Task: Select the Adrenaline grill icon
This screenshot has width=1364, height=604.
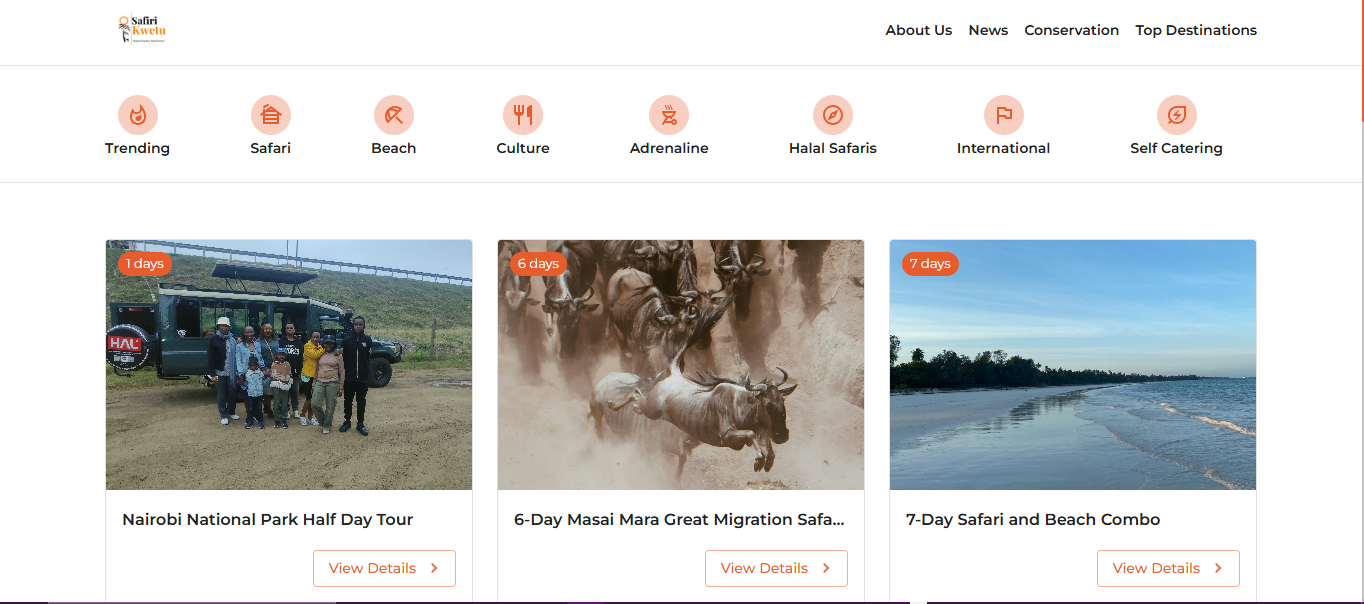Action: (669, 115)
